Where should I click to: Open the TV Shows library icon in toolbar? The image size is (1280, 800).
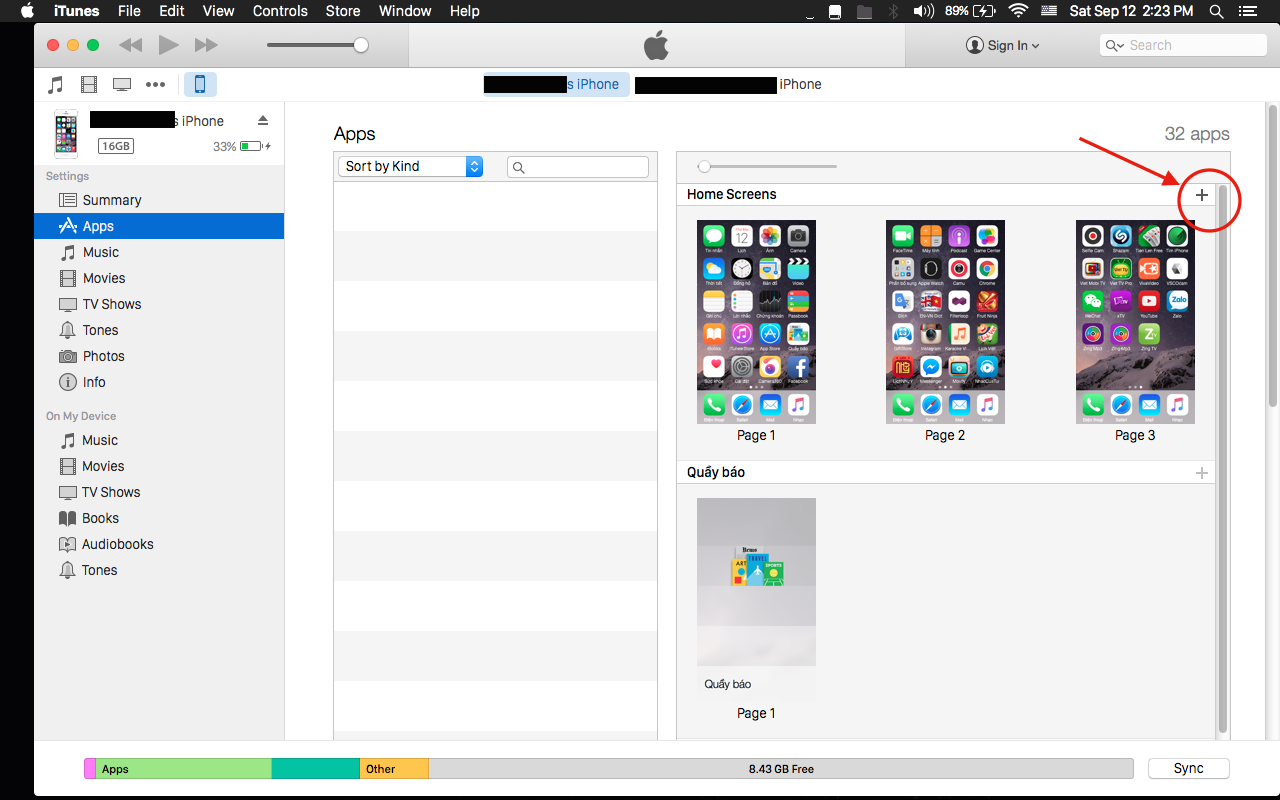pyautogui.click(x=122, y=85)
